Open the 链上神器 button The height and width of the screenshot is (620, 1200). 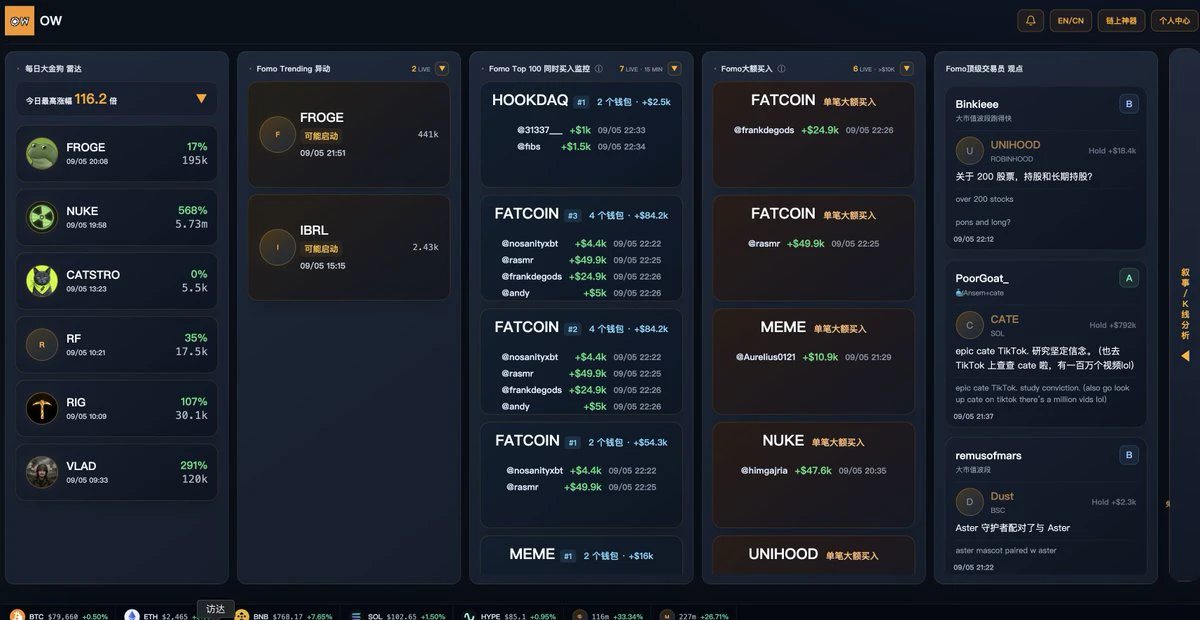pos(1121,20)
